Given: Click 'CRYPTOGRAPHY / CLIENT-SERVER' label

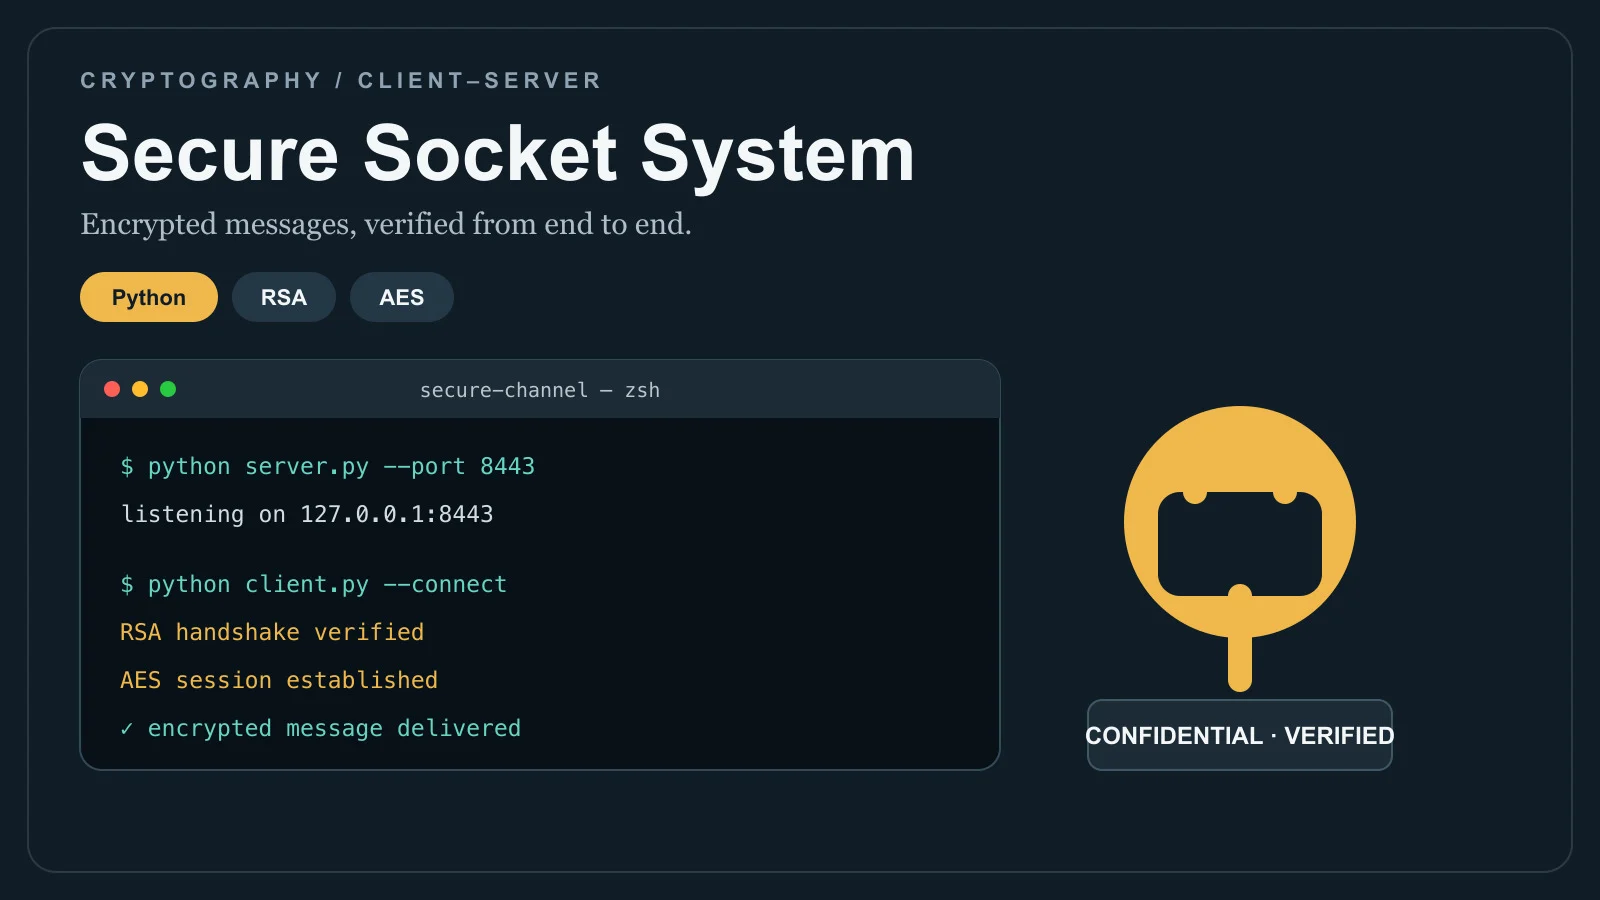Looking at the screenshot, I should click(x=341, y=80).
